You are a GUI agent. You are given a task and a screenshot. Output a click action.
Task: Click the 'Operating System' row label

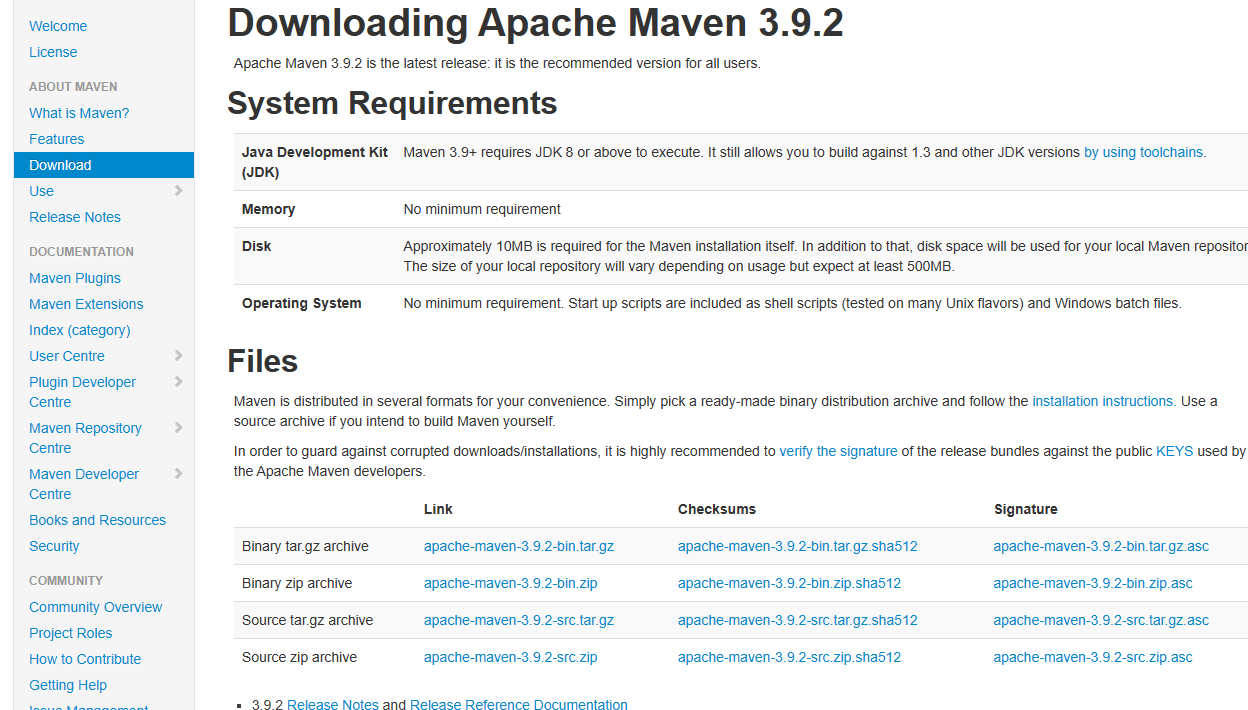(x=302, y=303)
